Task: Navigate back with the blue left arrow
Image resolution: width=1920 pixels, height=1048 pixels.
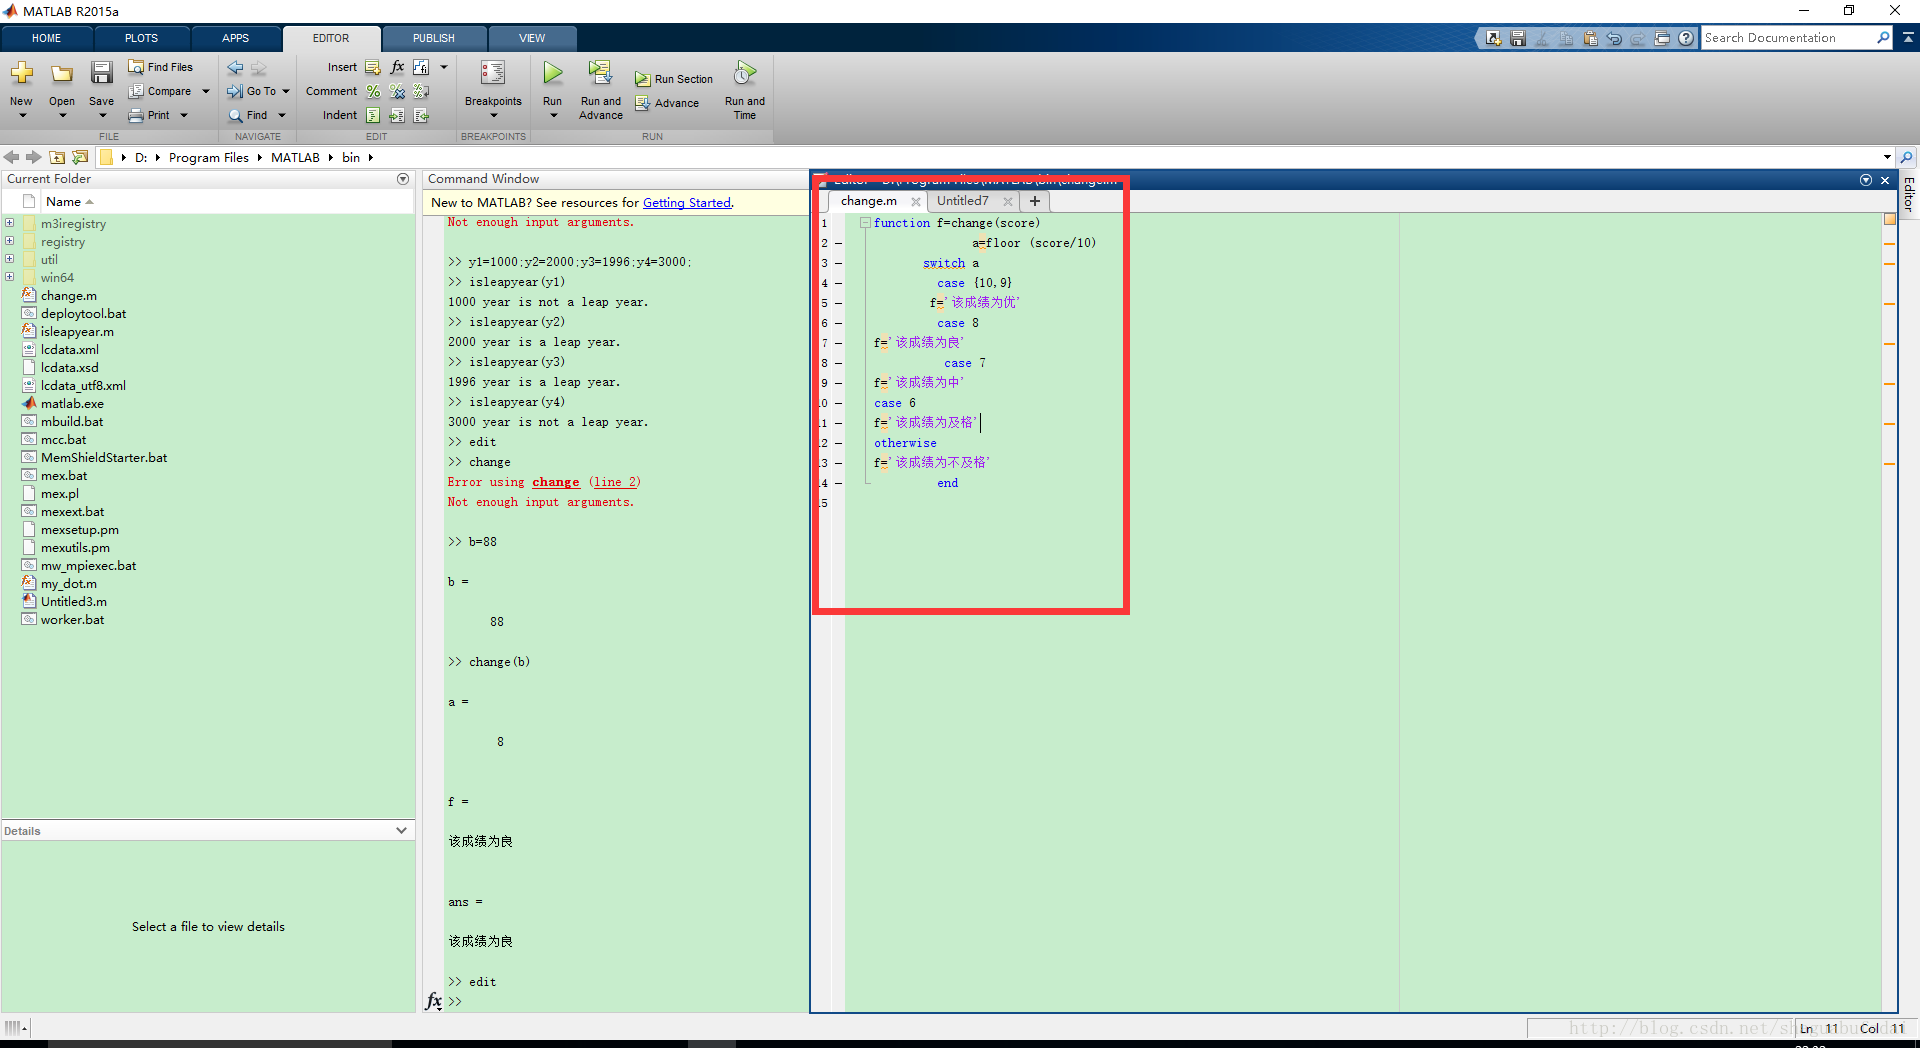Action: tap(235, 68)
